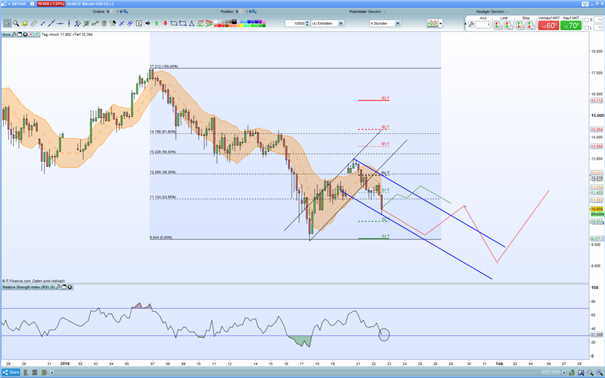Viewport: 605px width, 378px height.
Task: Click the black right arrow tool
Action: (148, 23)
